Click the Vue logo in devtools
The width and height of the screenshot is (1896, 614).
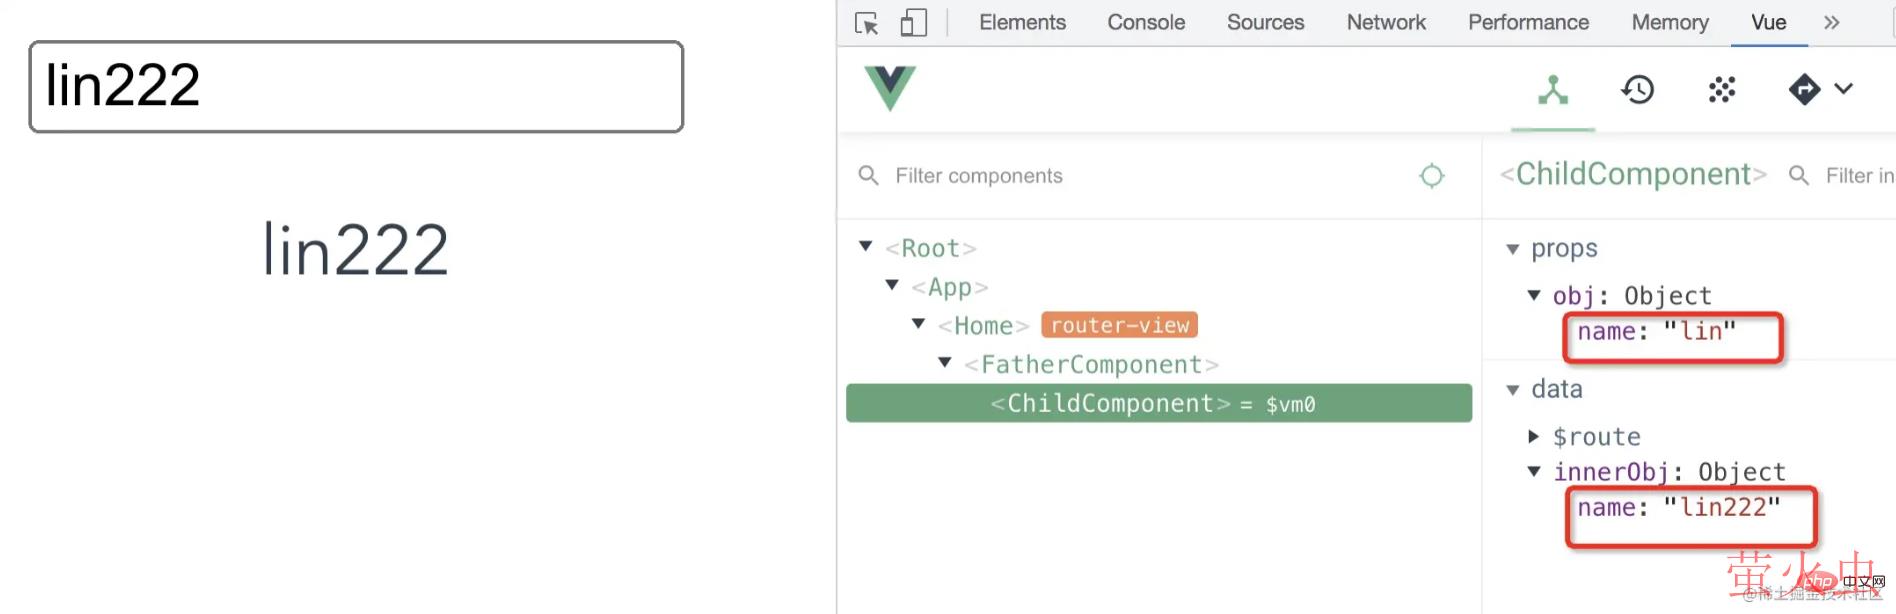(889, 88)
